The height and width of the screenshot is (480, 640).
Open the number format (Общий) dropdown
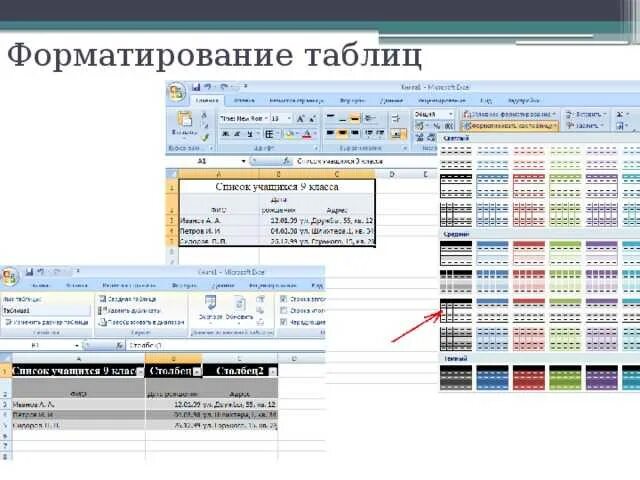[x=451, y=115]
